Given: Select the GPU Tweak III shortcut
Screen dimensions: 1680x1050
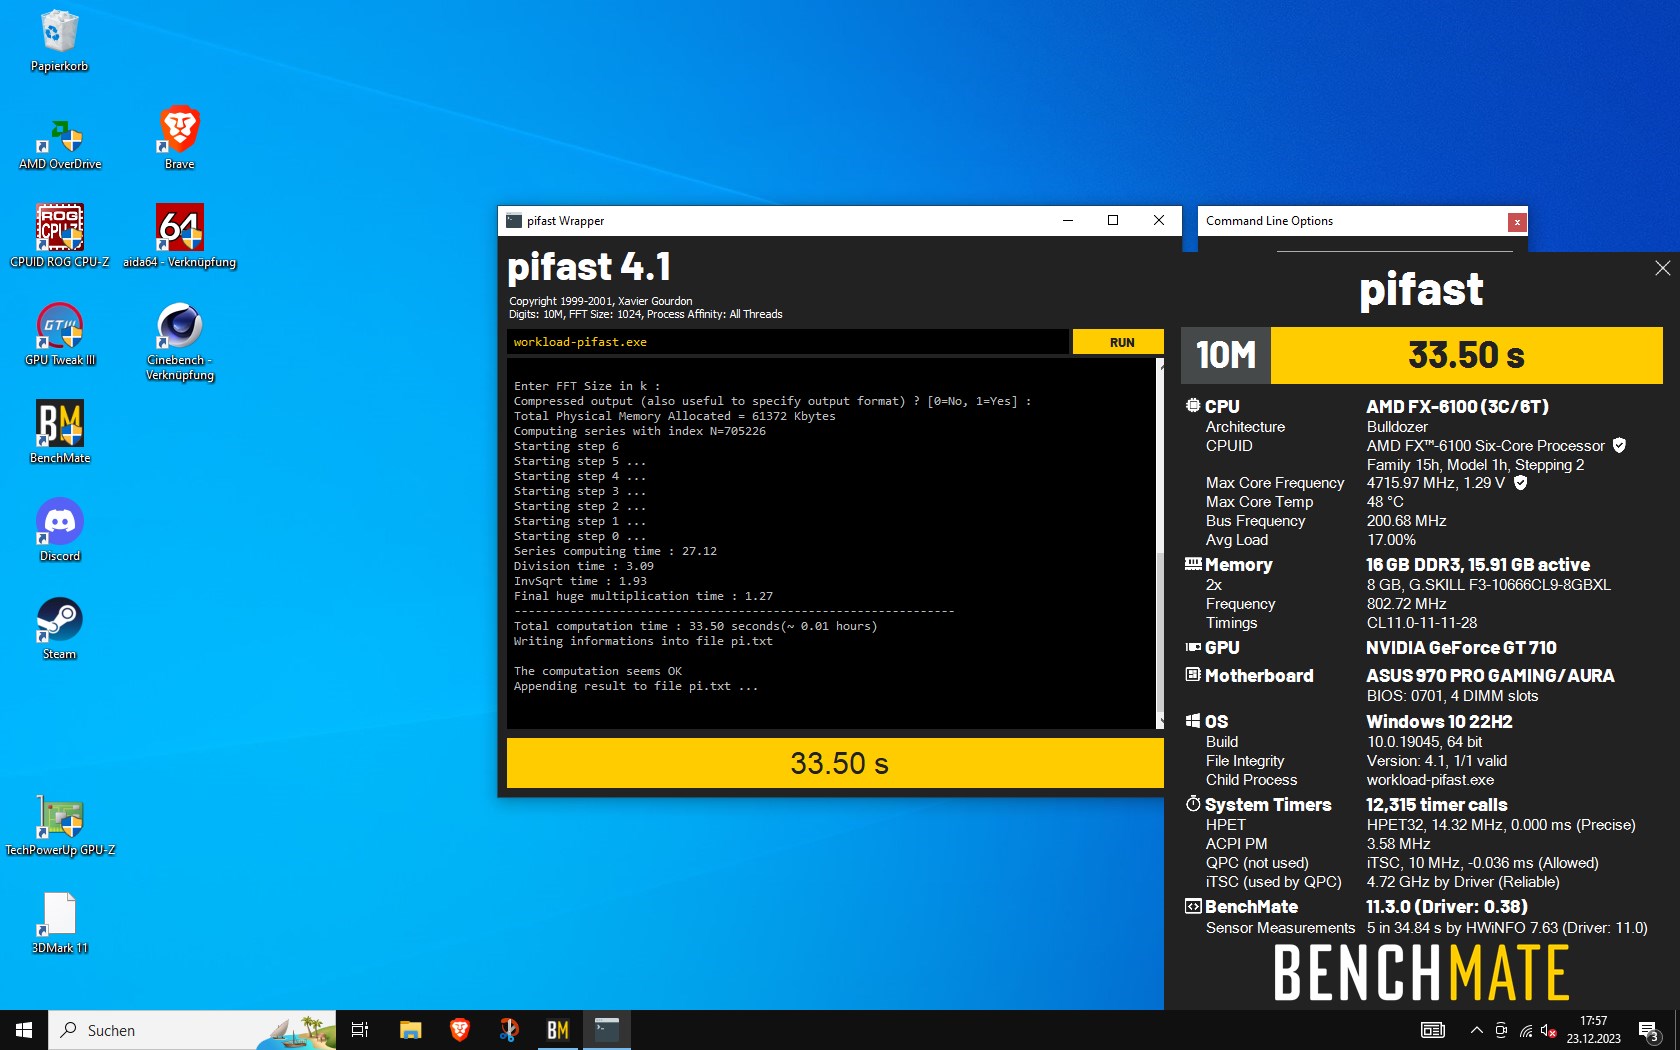Looking at the screenshot, I should [x=60, y=335].
